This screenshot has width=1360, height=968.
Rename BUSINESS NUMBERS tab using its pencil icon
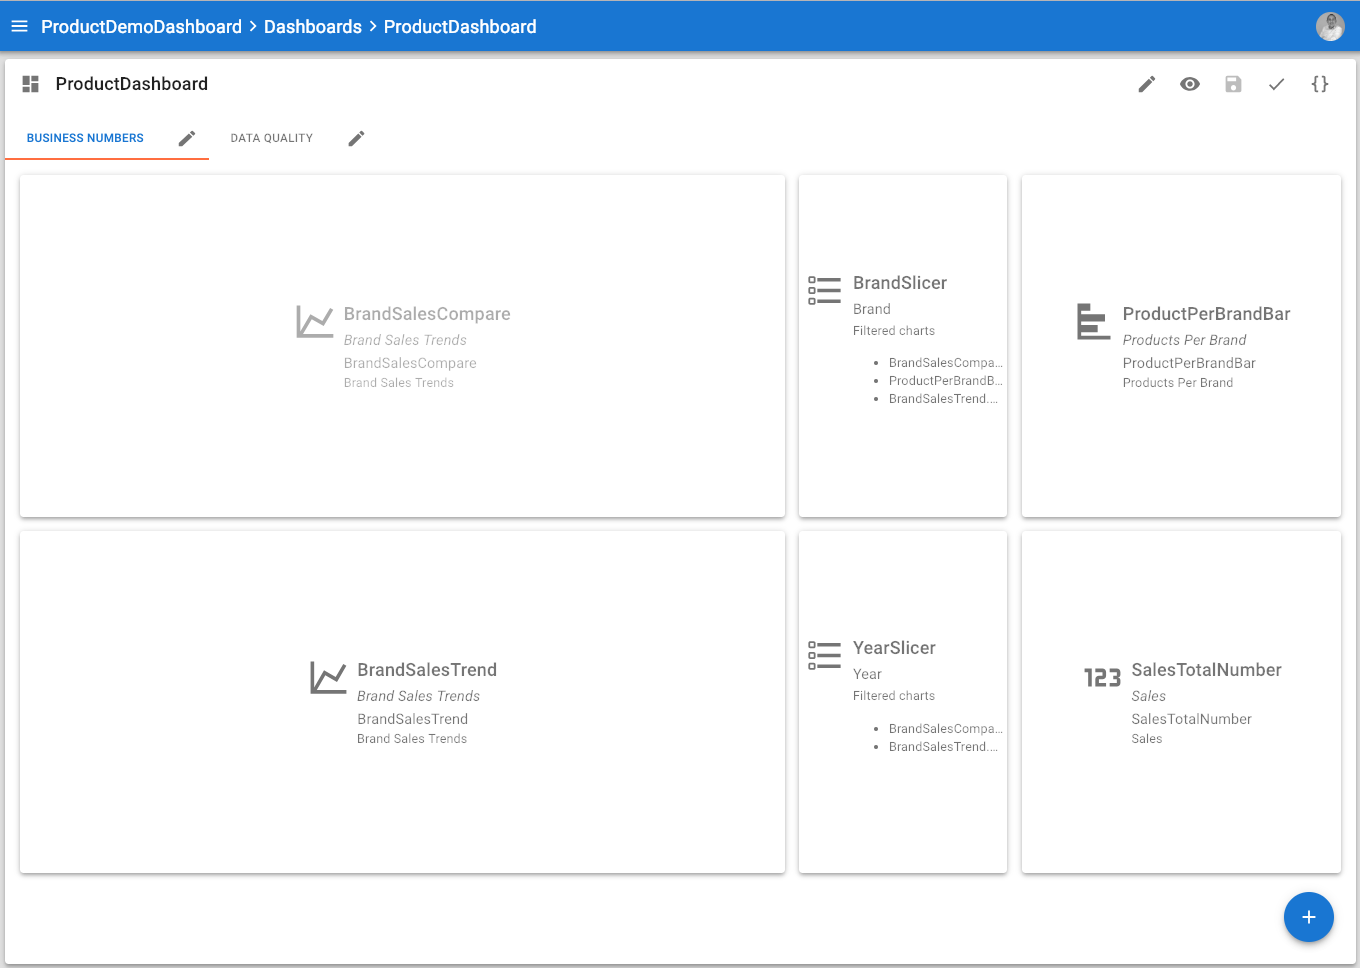[x=187, y=138]
